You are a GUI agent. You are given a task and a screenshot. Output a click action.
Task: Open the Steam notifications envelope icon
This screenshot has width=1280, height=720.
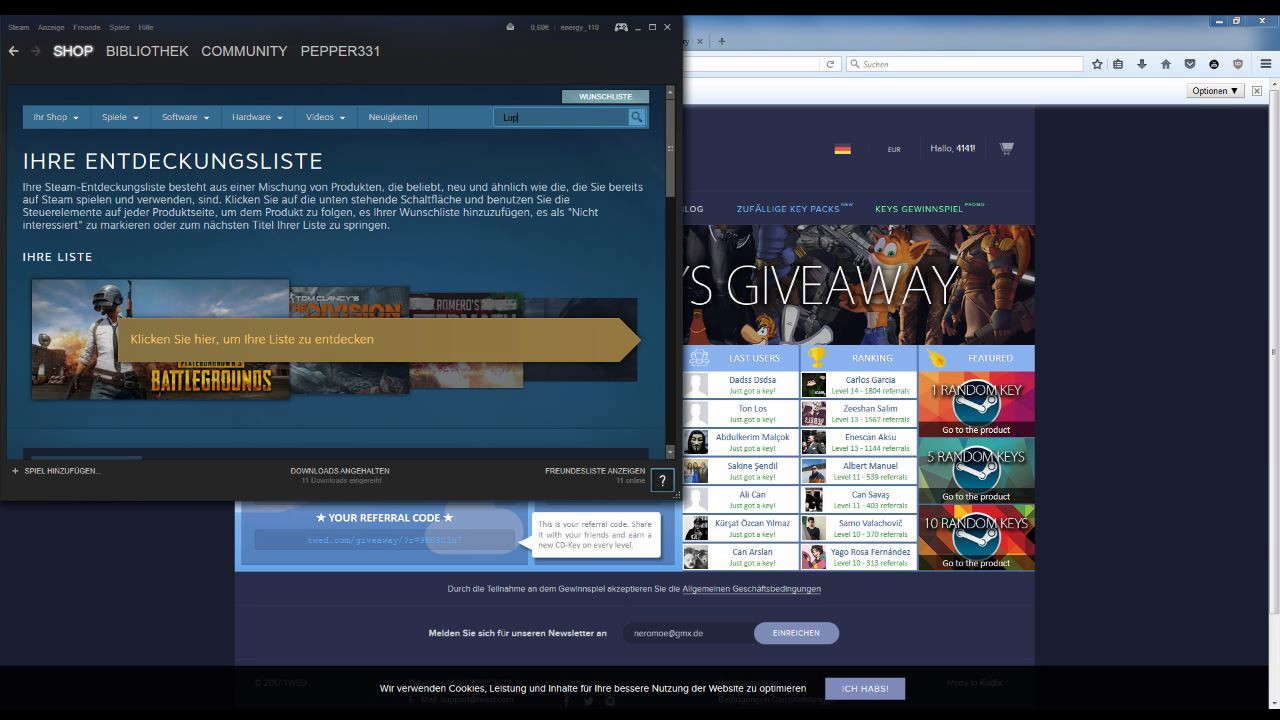511,27
